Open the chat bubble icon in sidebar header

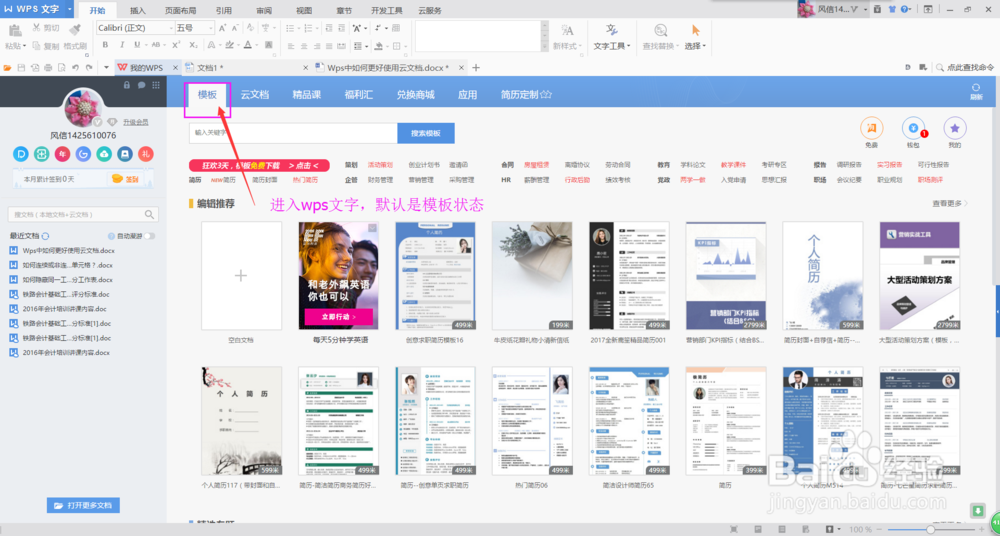point(141,85)
